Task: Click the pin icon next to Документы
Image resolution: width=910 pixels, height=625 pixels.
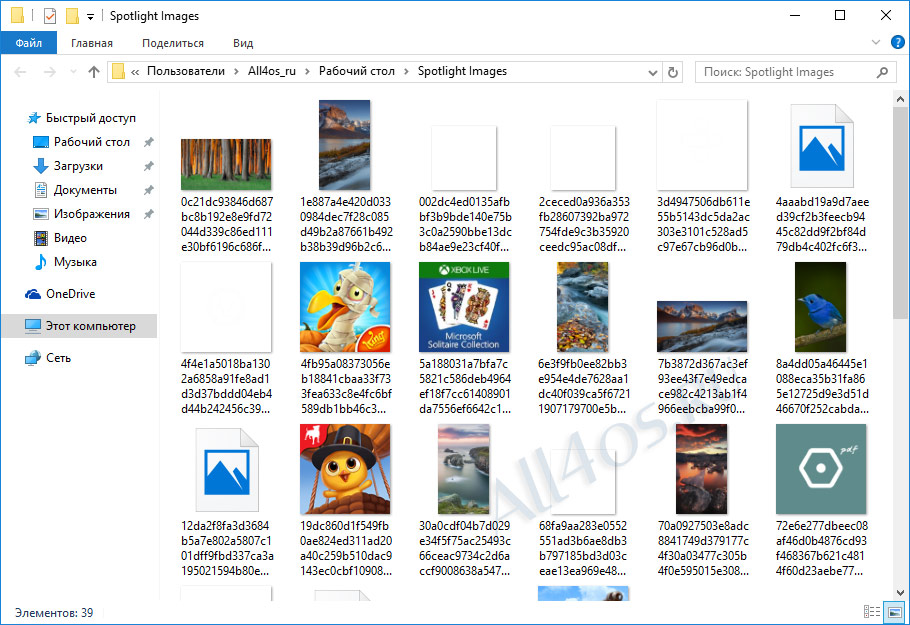Action: point(149,190)
